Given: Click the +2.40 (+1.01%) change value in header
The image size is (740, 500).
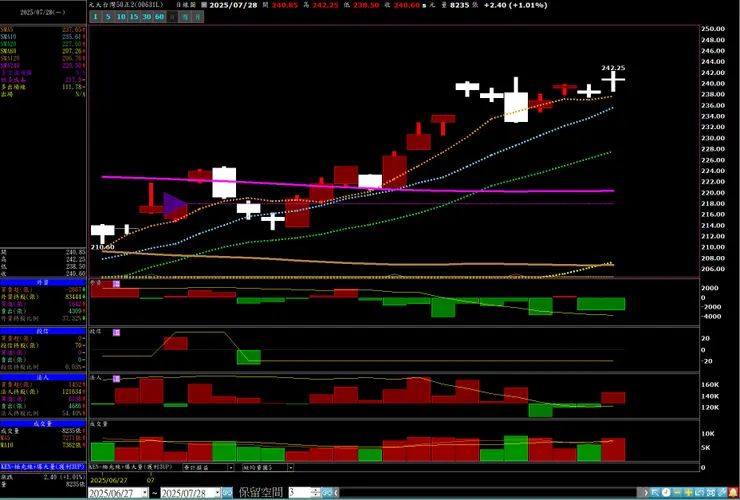Looking at the screenshot, I should click(515, 5).
